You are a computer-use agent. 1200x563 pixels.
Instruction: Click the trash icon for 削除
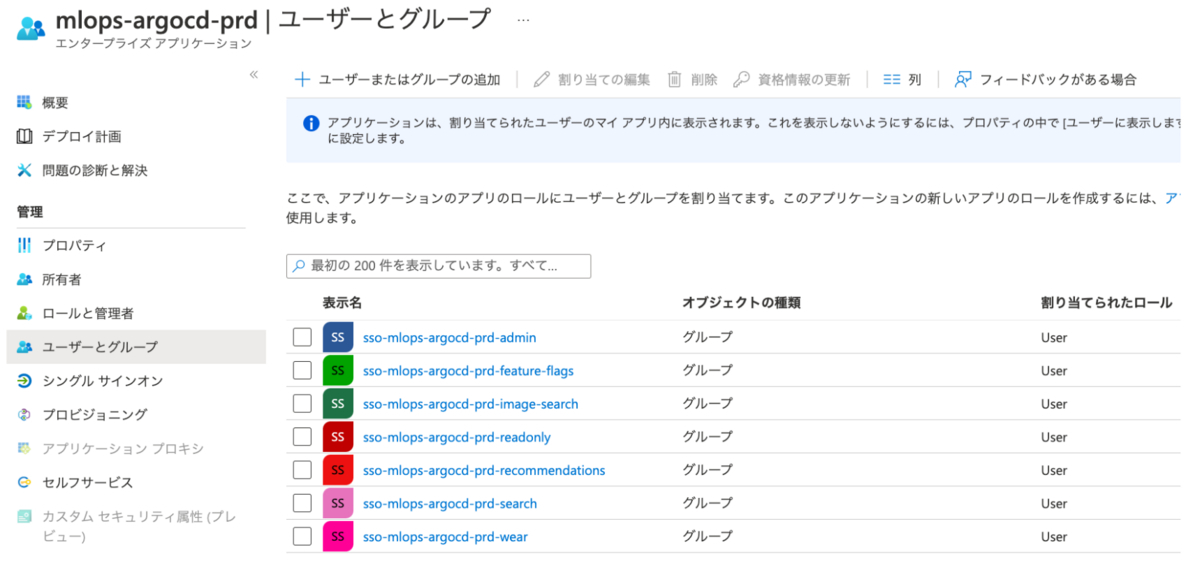pos(675,79)
